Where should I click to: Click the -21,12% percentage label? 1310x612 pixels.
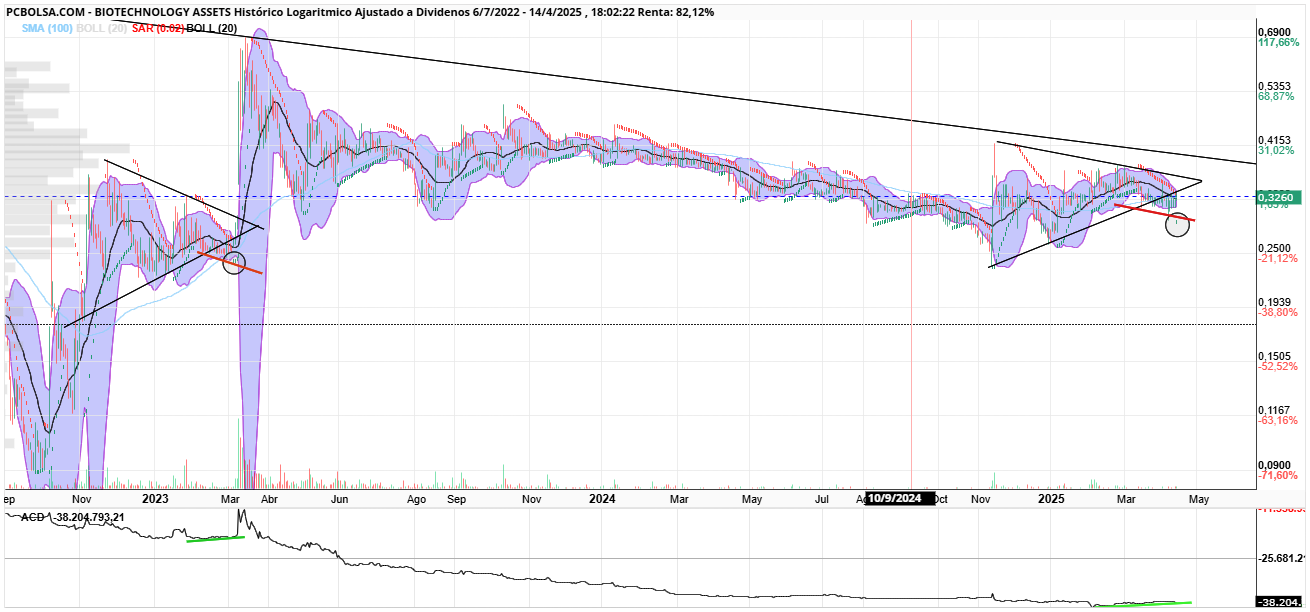(1278, 259)
